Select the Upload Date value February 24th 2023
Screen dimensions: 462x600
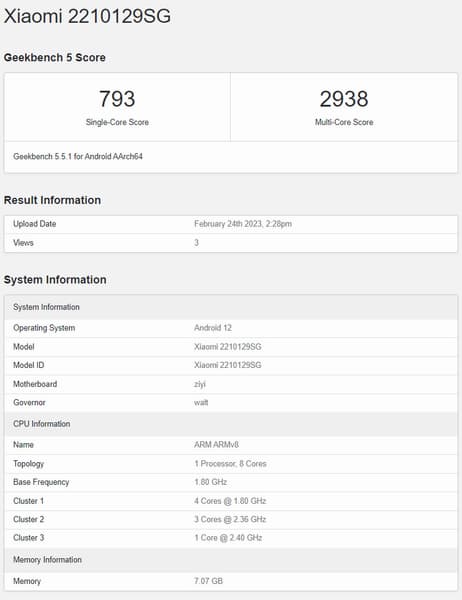click(x=243, y=224)
